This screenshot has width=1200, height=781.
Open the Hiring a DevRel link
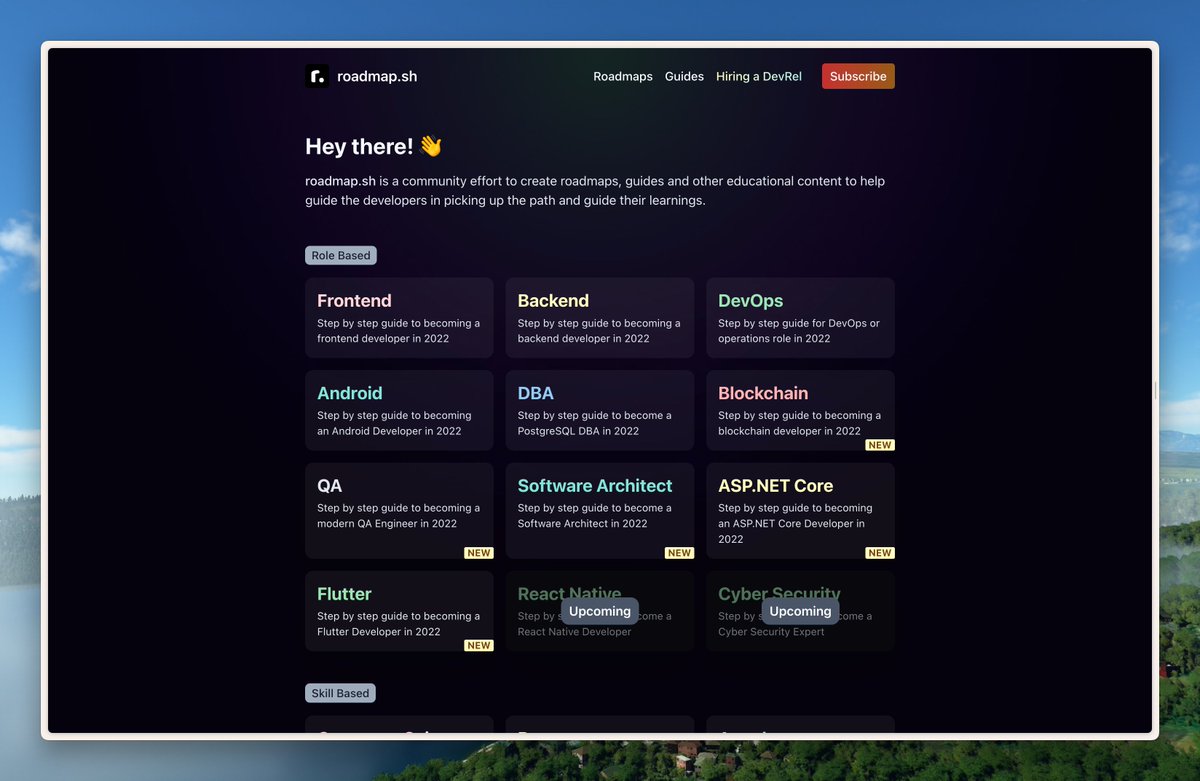click(x=759, y=76)
